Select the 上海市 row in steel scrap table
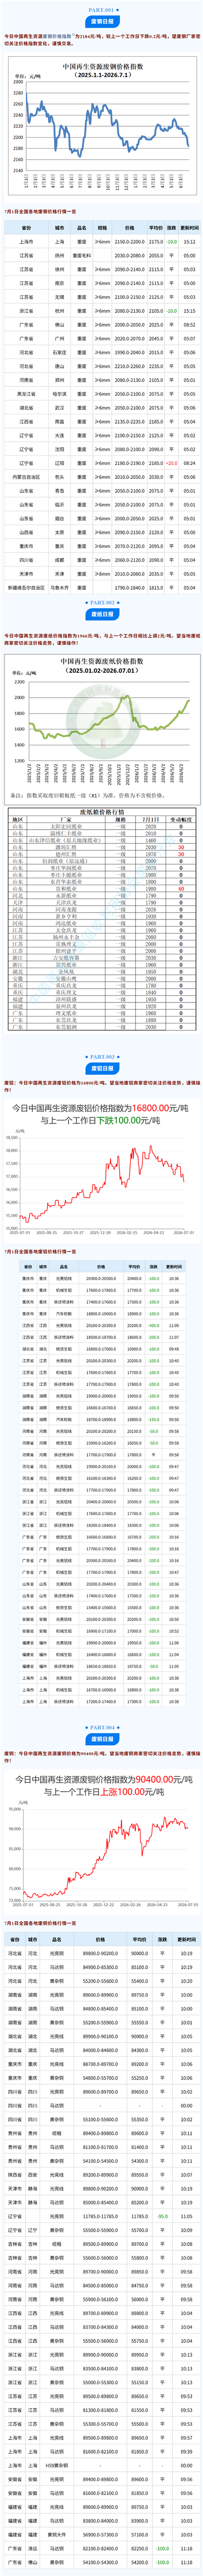The height and width of the screenshot is (2576, 203). click(101, 241)
